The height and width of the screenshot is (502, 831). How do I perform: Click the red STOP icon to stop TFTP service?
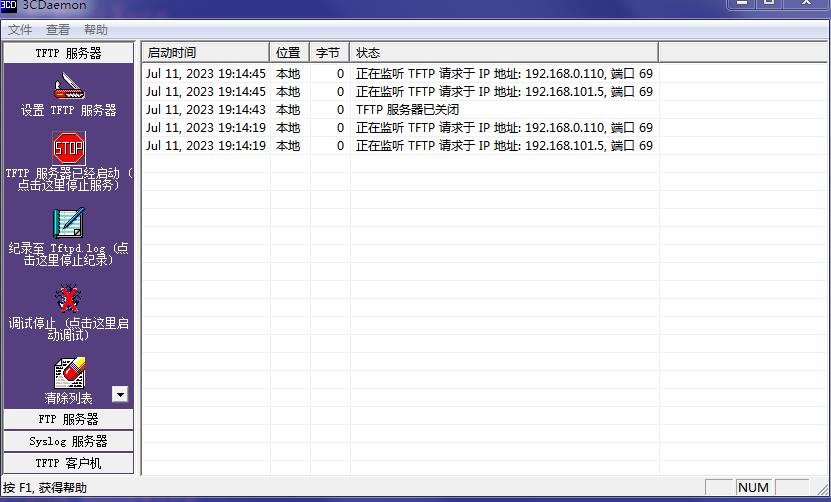click(x=69, y=148)
